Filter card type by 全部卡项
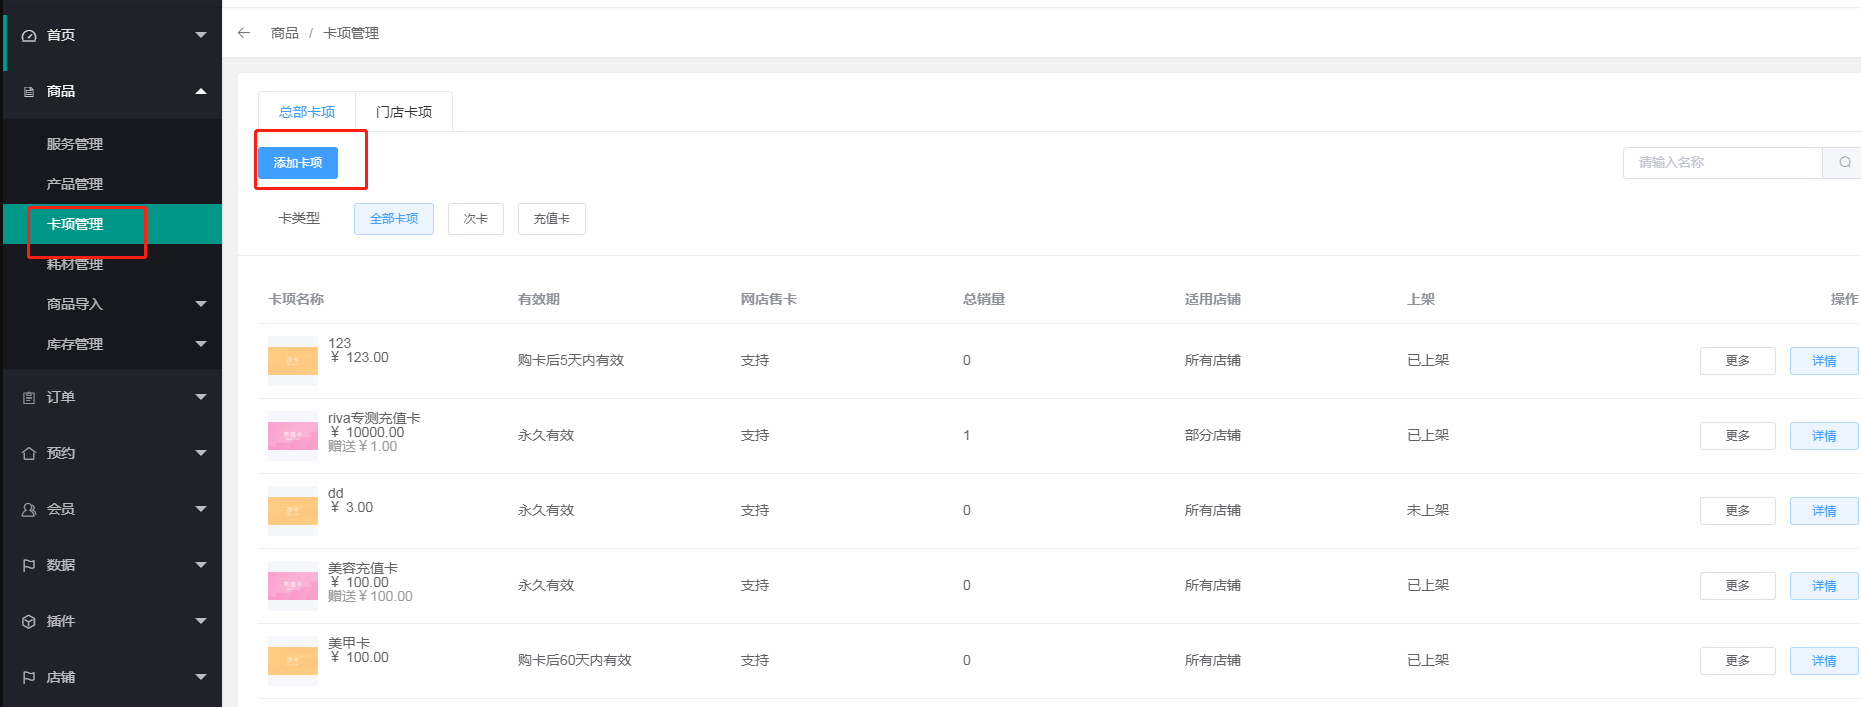This screenshot has height=707, width=1861. (394, 219)
